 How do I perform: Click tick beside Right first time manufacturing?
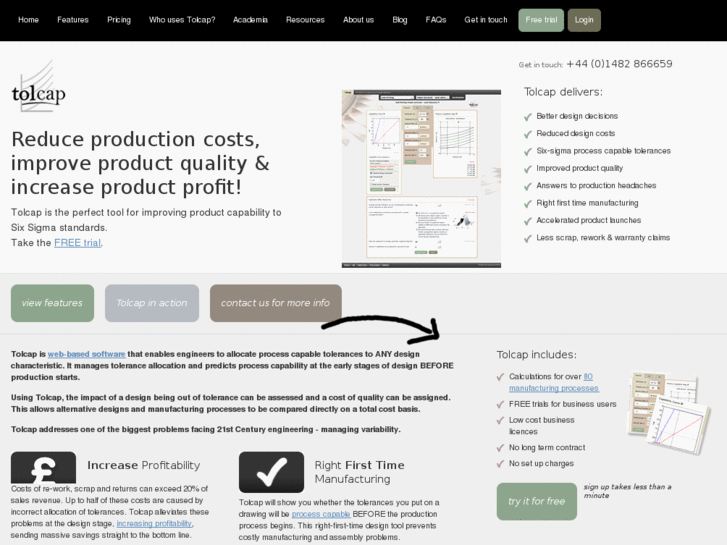pos(528,204)
